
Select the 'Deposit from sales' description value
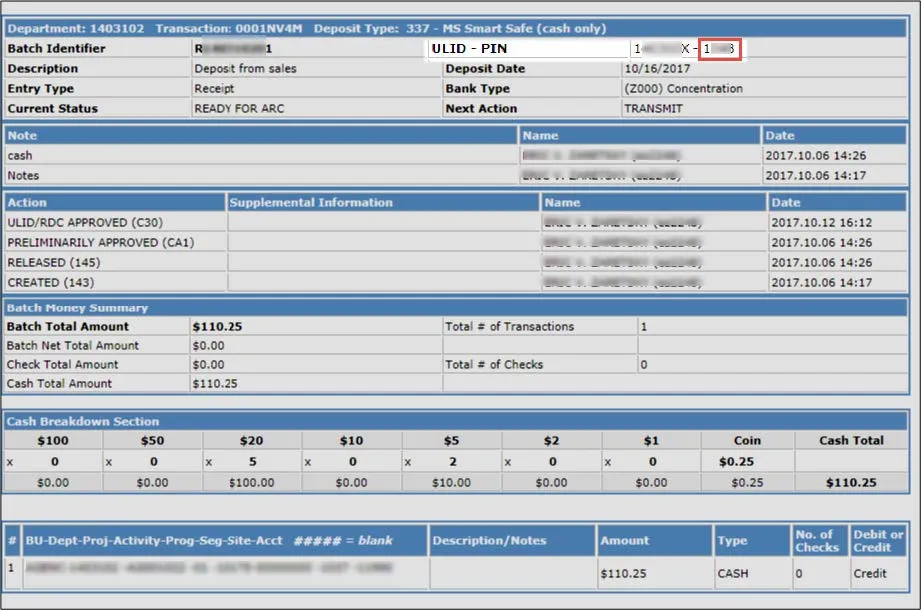pyautogui.click(x=245, y=69)
